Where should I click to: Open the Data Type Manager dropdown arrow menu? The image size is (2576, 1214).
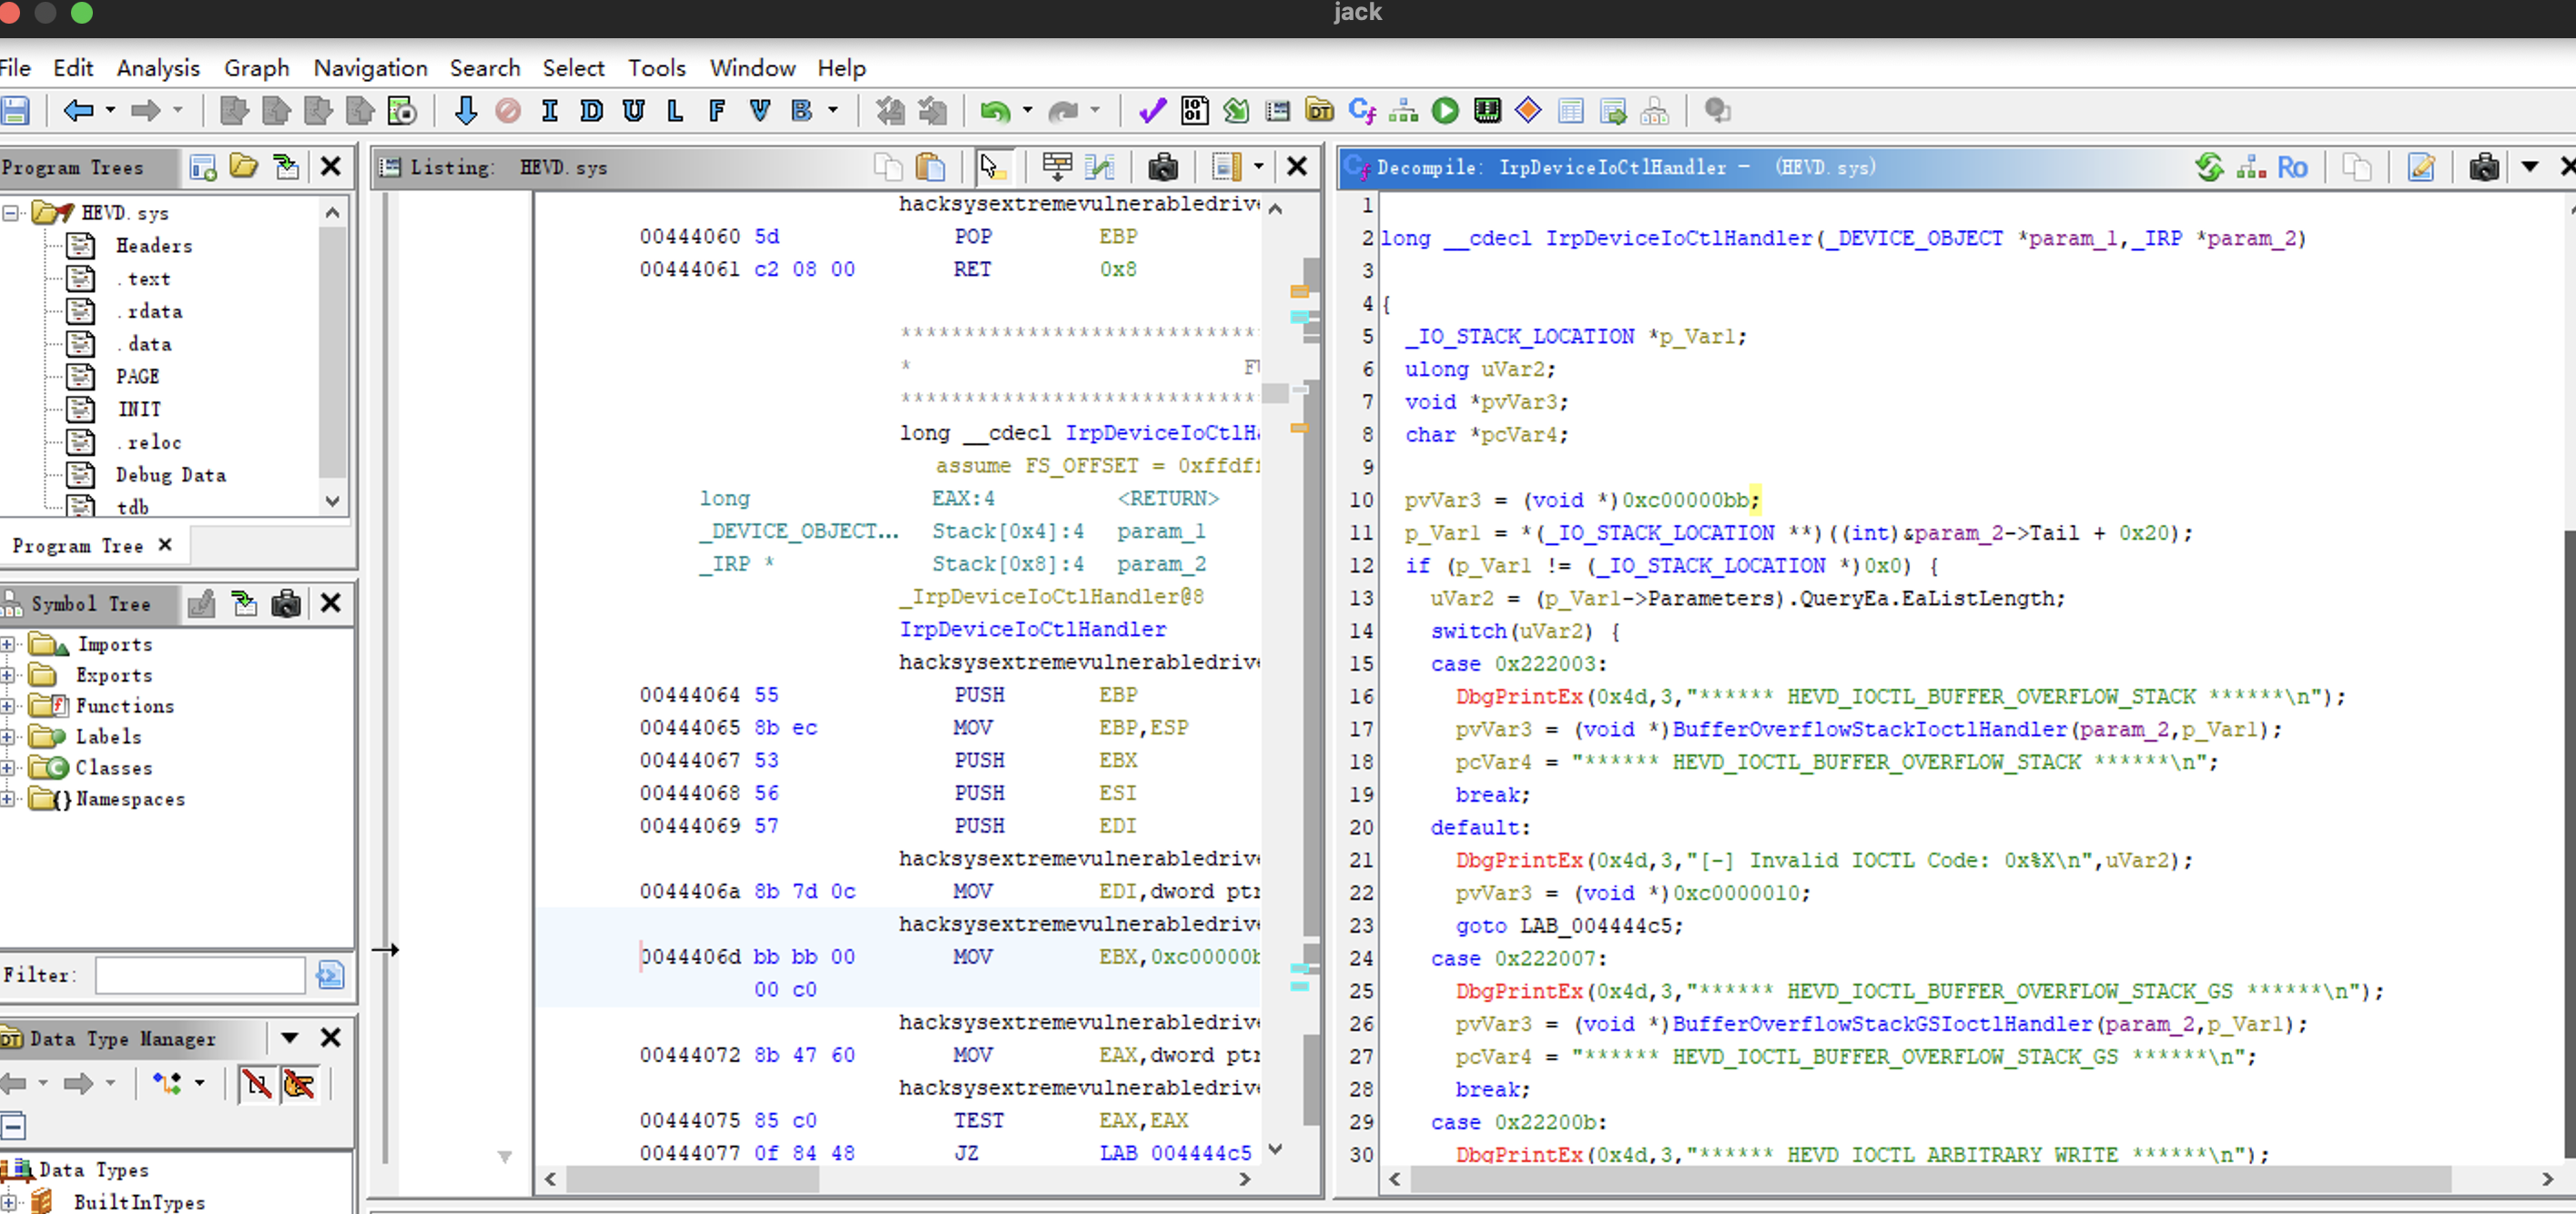point(289,1038)
